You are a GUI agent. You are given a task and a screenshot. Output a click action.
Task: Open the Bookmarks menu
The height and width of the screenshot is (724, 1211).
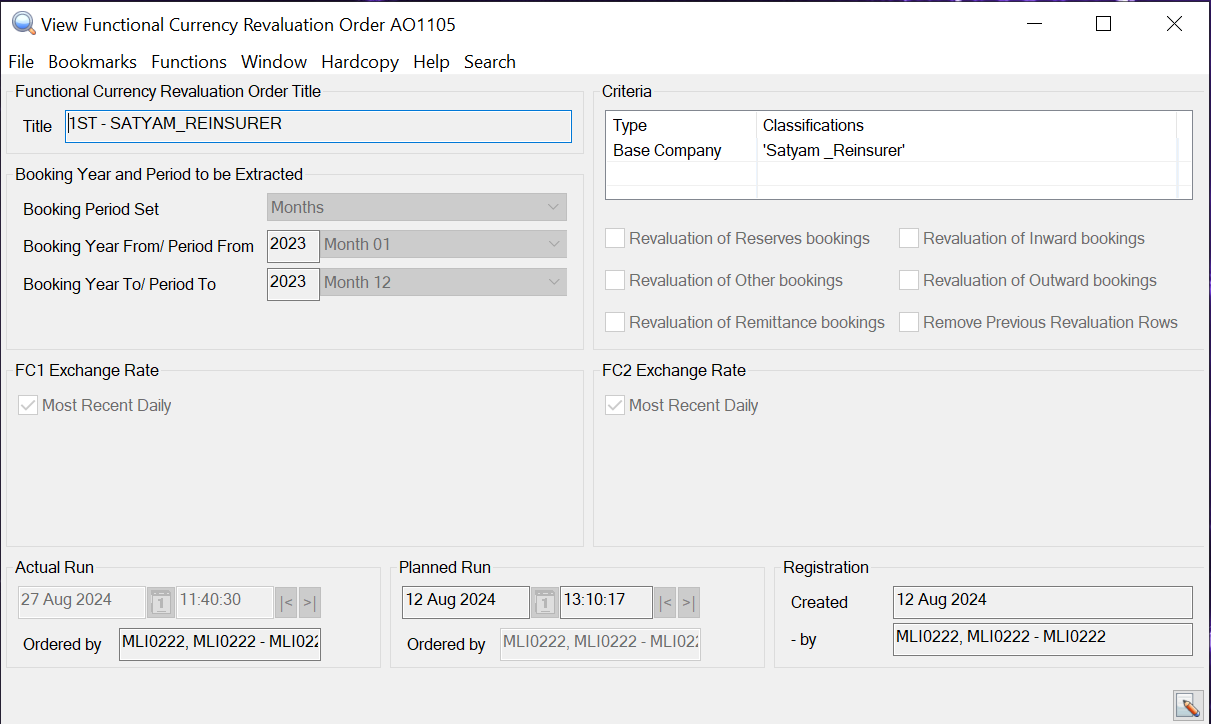coord(92,62)
